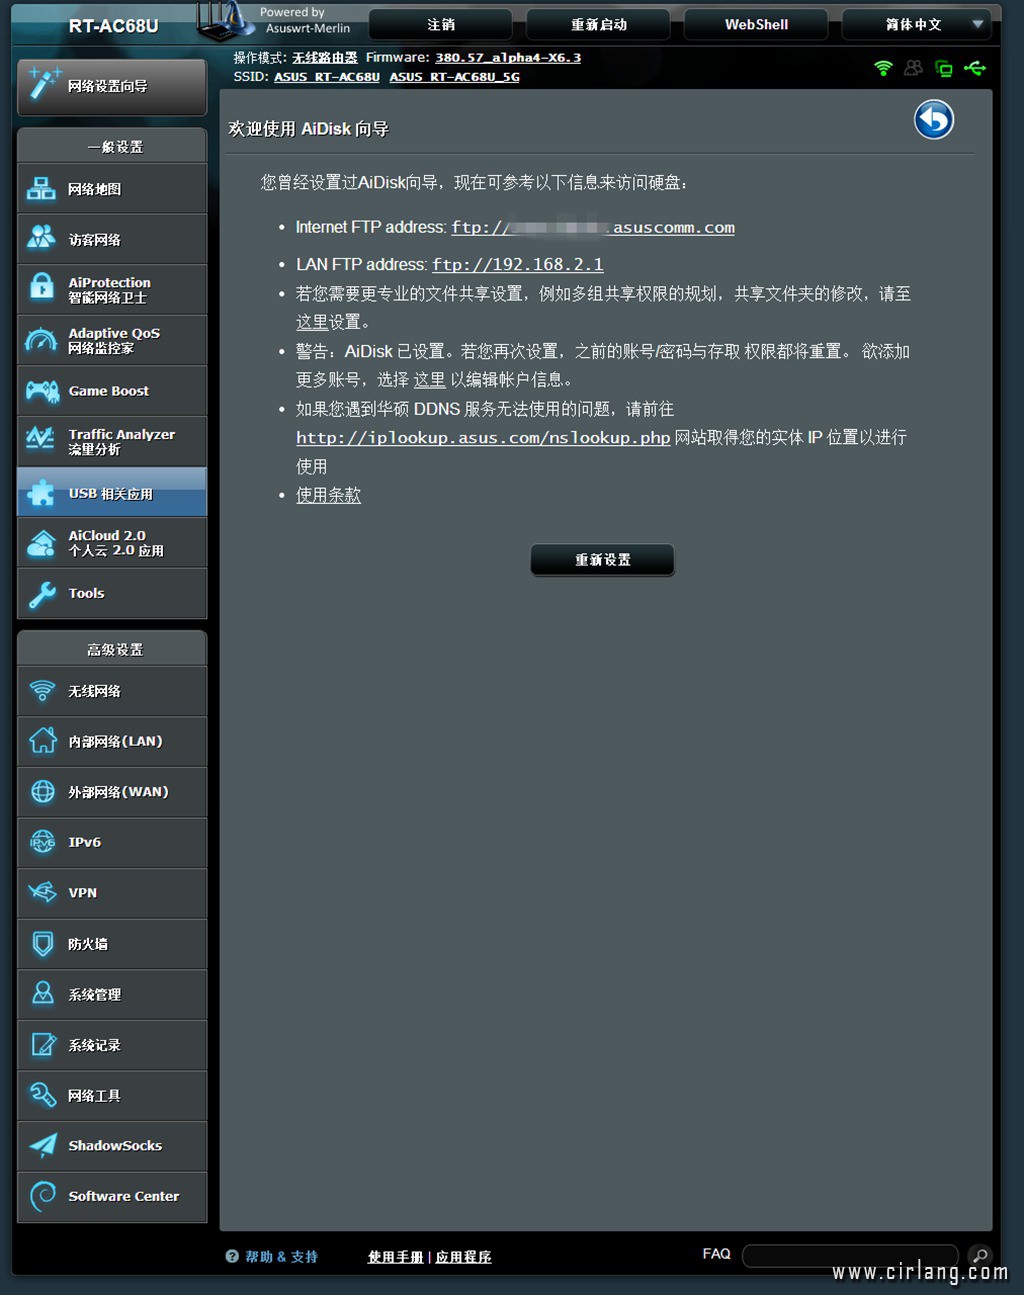Click 这里 link for file sharing settings
This screenshot has width=1024, height=1295.
(312, 322)
